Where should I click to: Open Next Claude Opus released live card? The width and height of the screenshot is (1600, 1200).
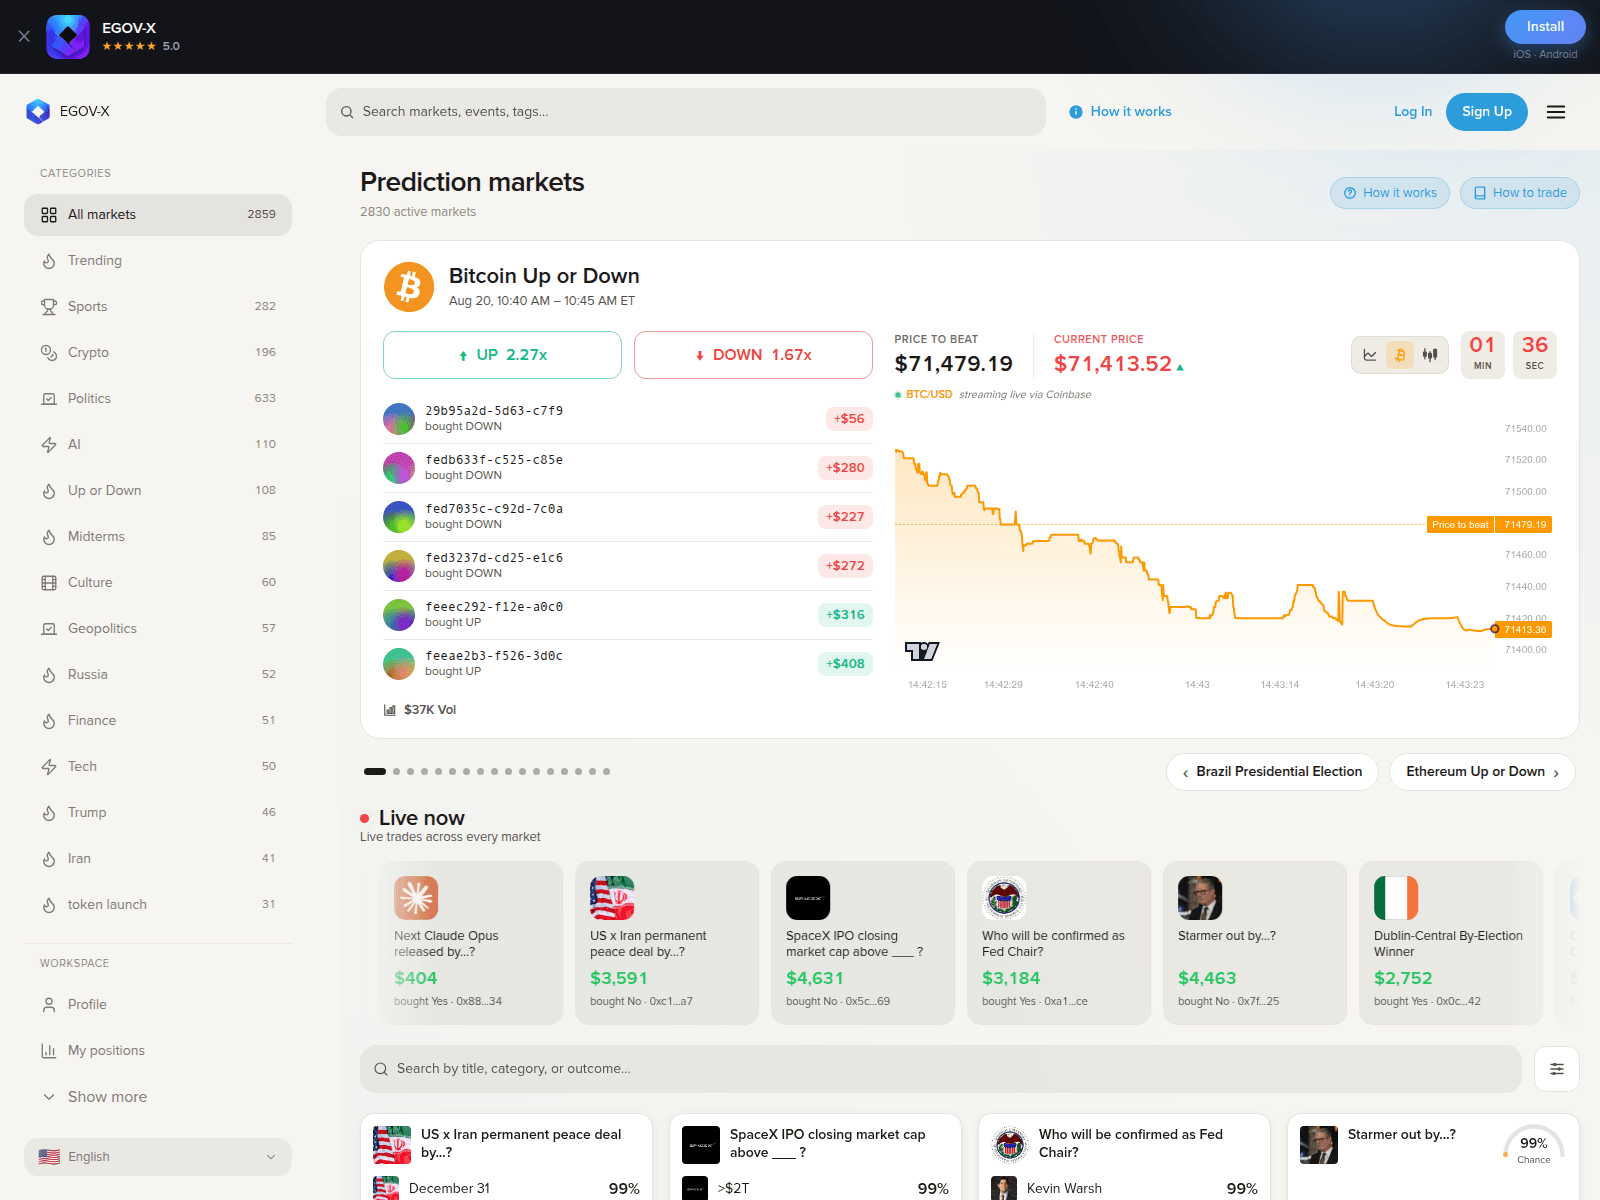coord(471,943)
